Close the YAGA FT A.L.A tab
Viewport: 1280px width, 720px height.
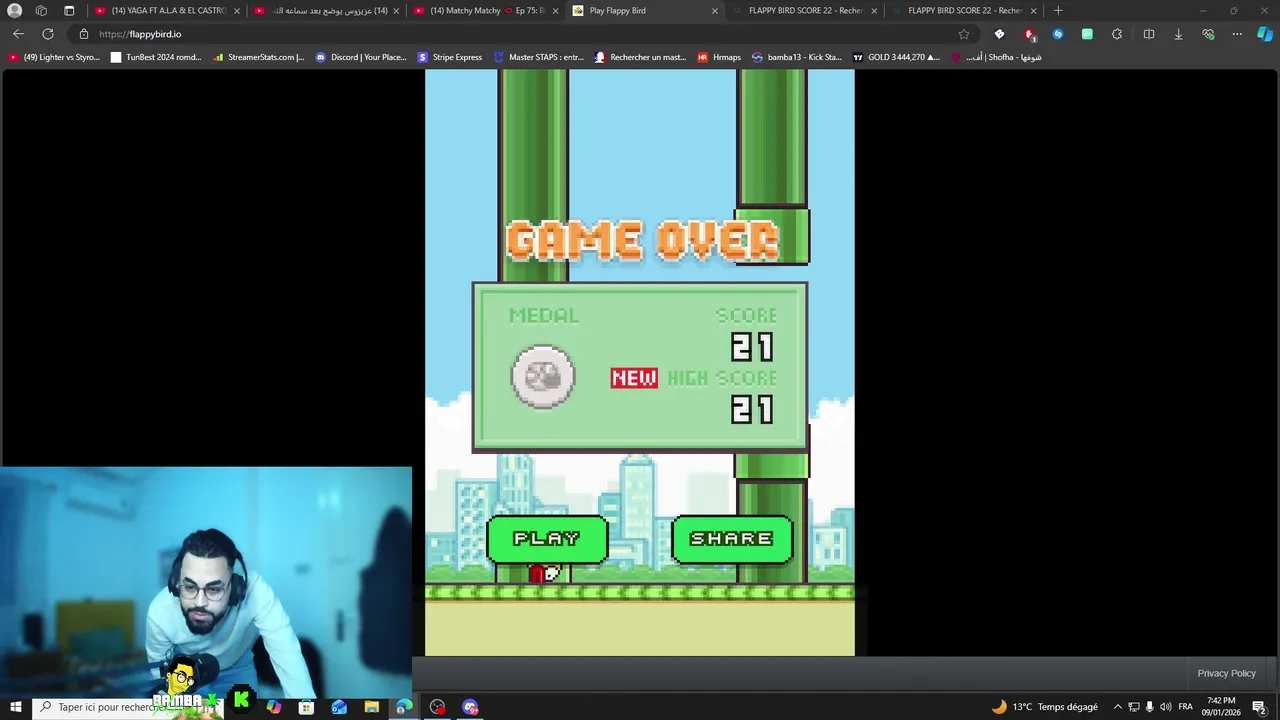pos(237,10)
